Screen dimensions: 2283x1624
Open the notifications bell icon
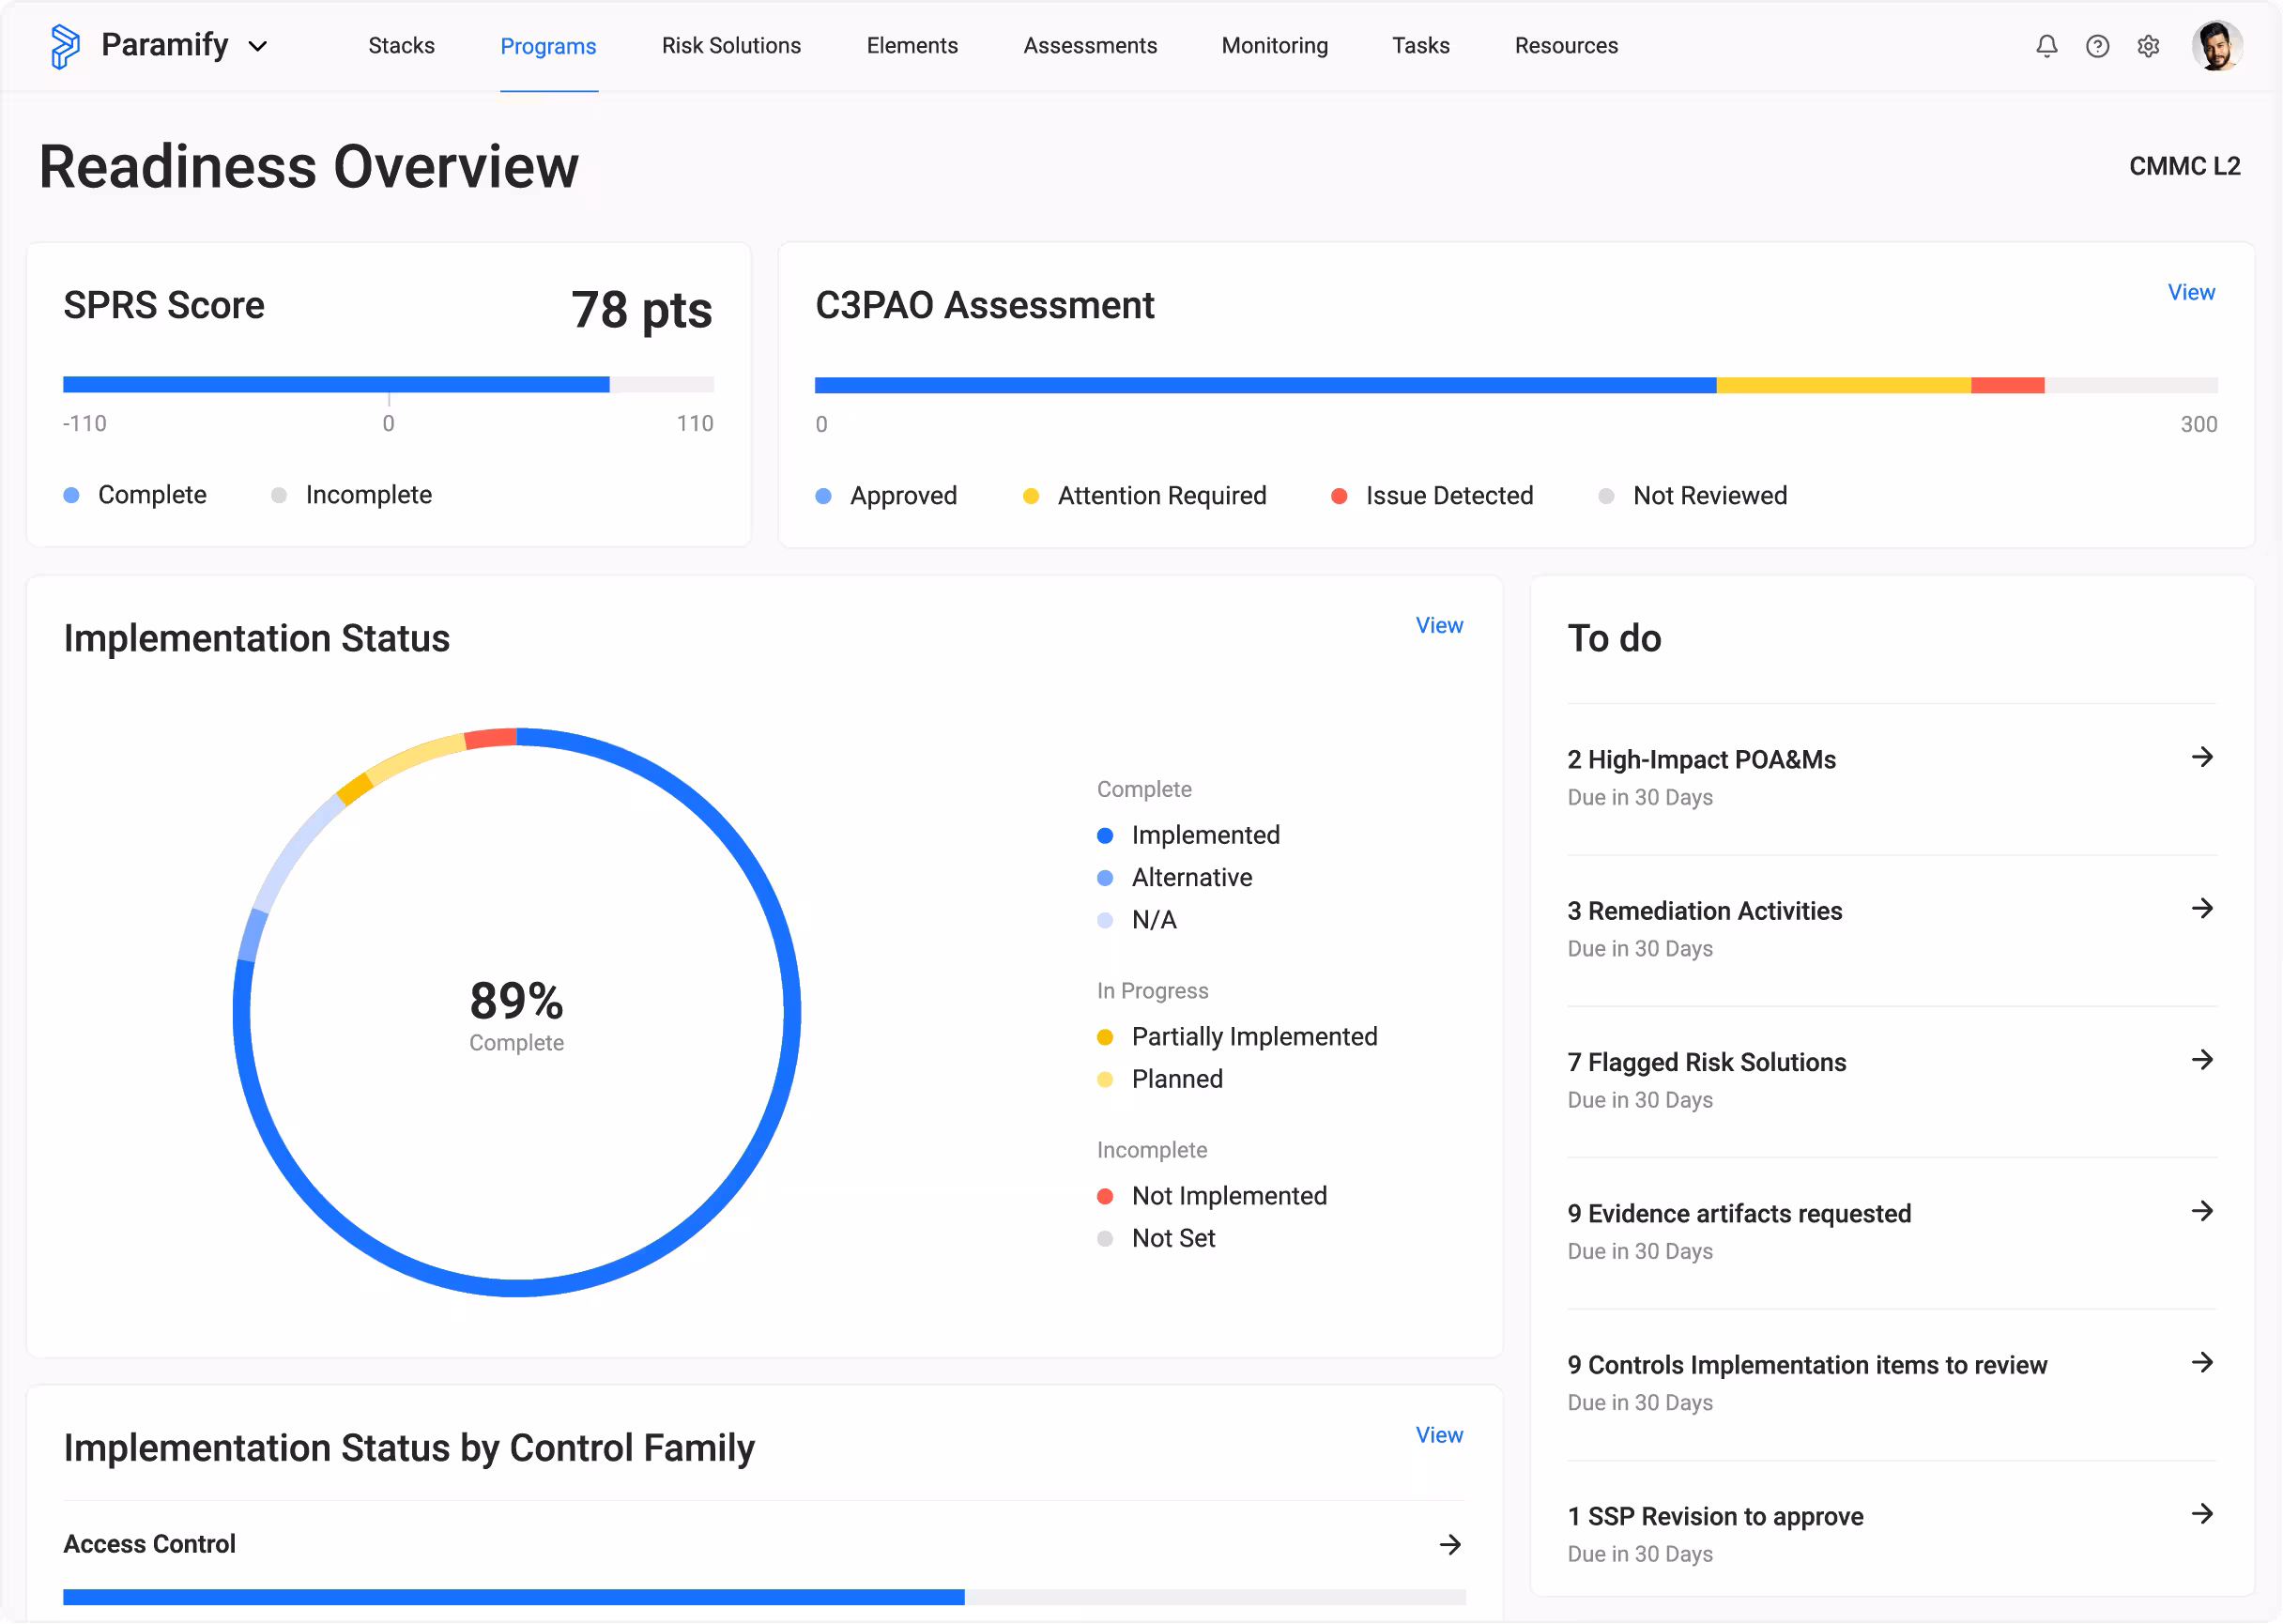tap(2046, 46)
